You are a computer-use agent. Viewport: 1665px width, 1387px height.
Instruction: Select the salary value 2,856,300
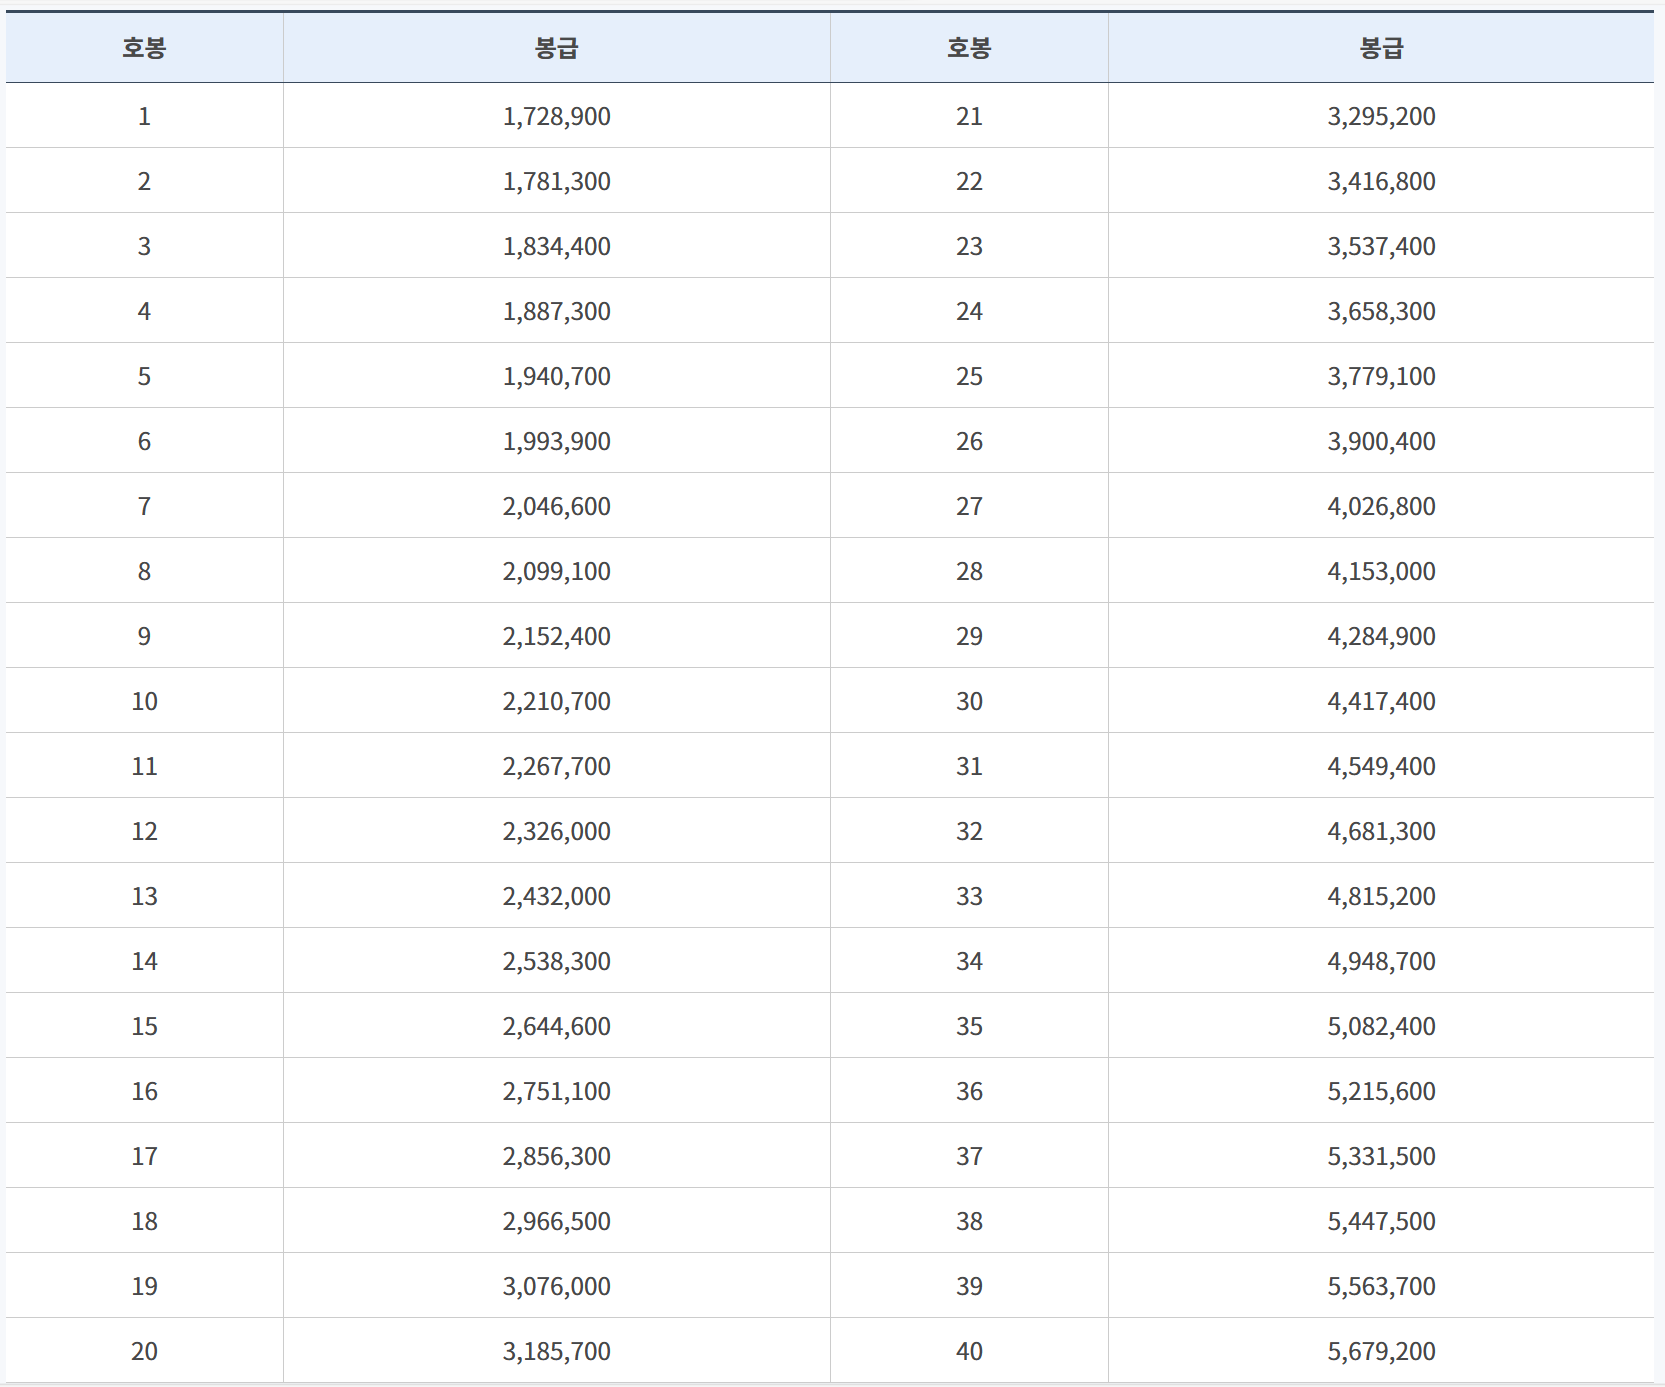pos(556,1156)
